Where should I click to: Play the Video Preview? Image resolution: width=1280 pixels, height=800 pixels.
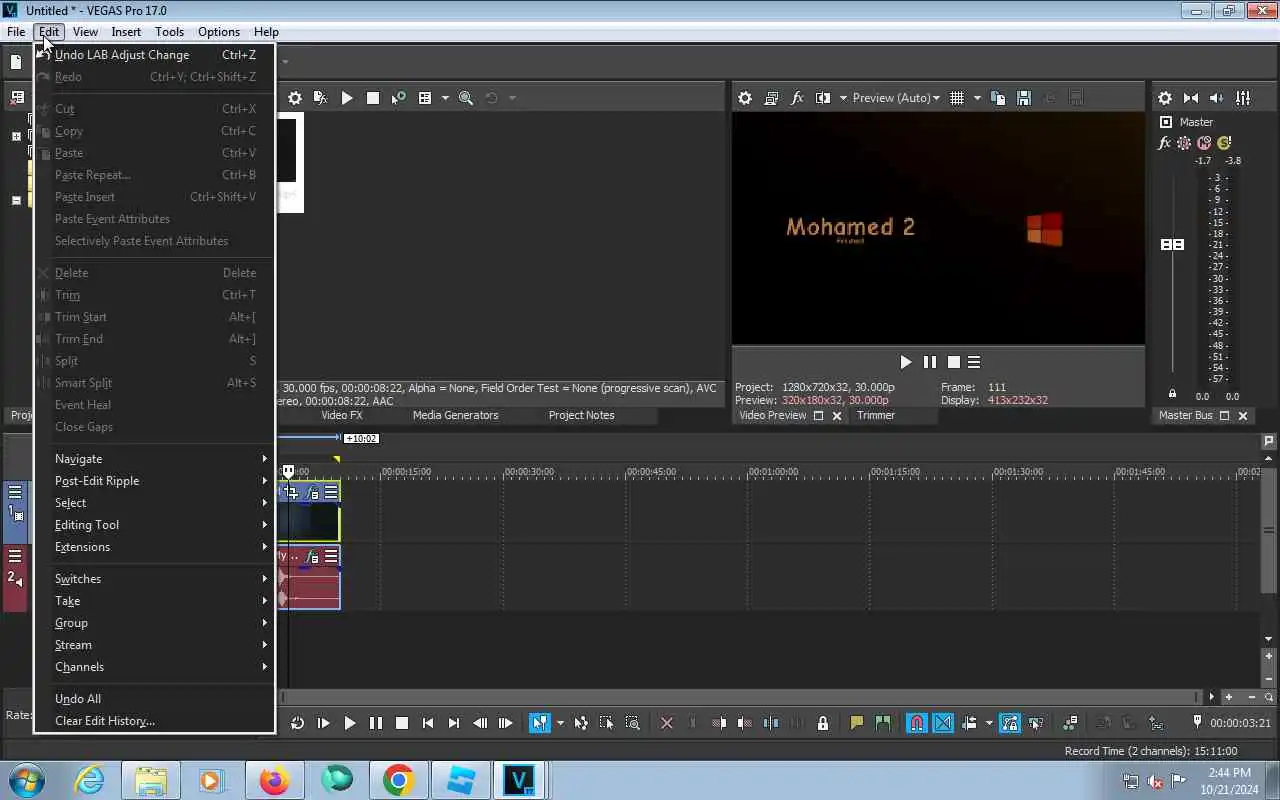point(905,362)
